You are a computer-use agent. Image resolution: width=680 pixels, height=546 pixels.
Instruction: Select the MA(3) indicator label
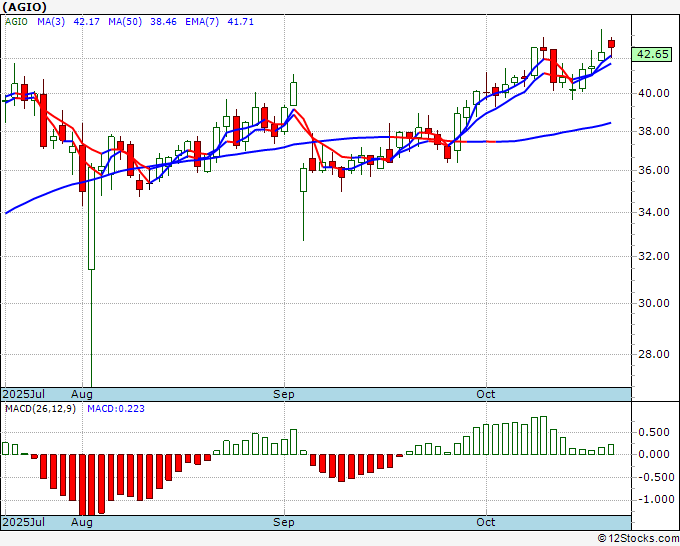51,22
